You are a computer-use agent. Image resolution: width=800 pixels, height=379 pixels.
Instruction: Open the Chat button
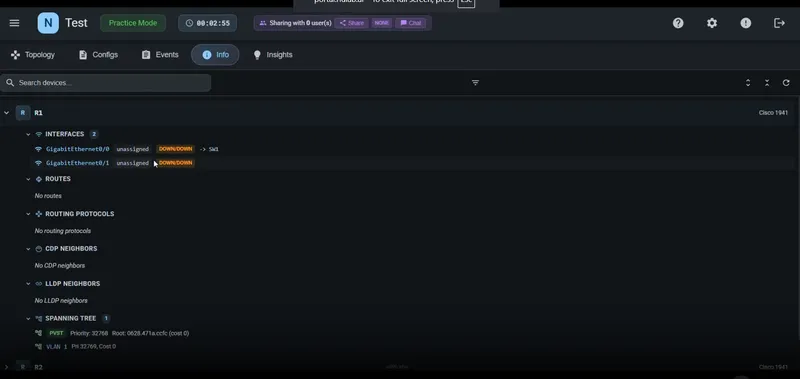click(411, 23)
